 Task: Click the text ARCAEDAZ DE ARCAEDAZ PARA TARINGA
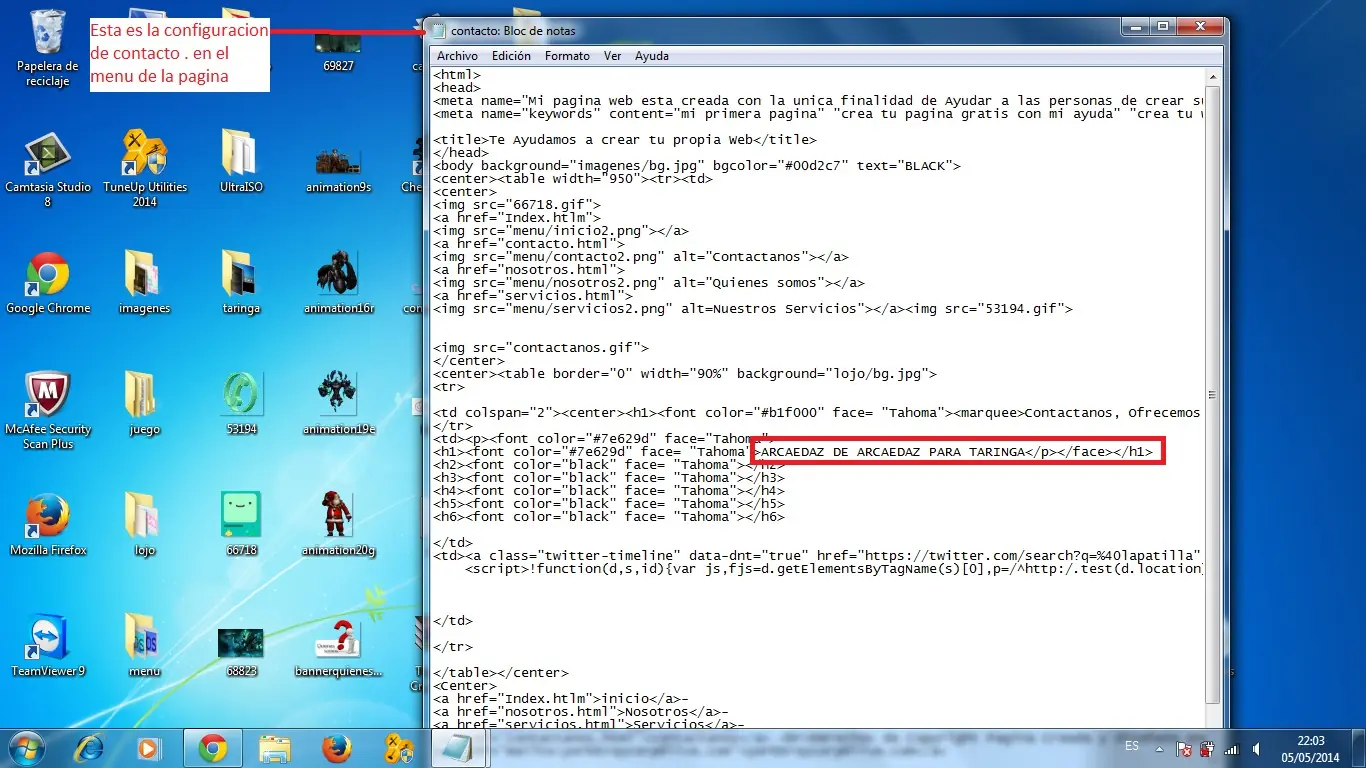pyautogui.click(x=894, y=452)
